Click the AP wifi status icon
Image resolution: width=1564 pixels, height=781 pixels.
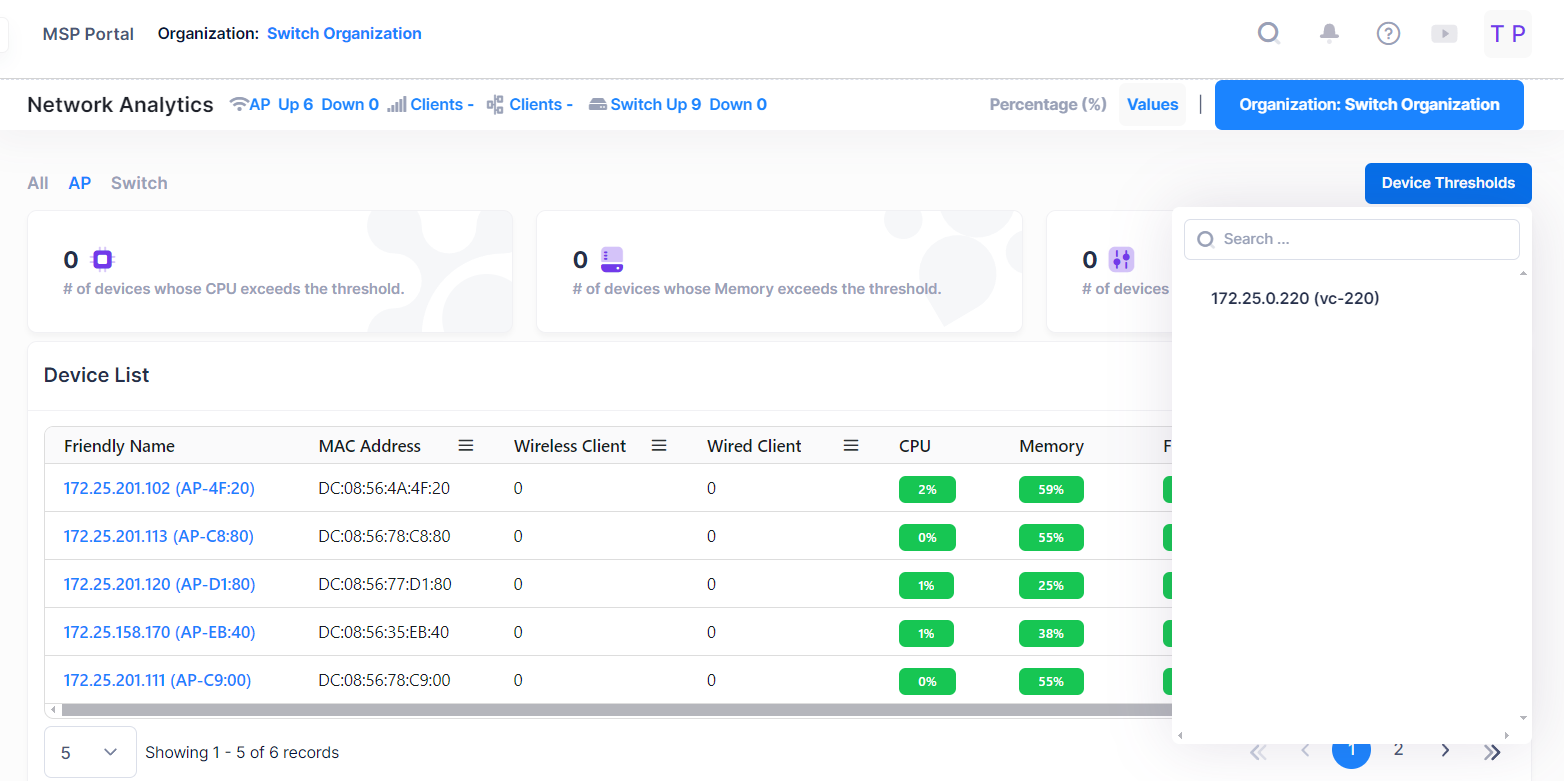[238, 104]
